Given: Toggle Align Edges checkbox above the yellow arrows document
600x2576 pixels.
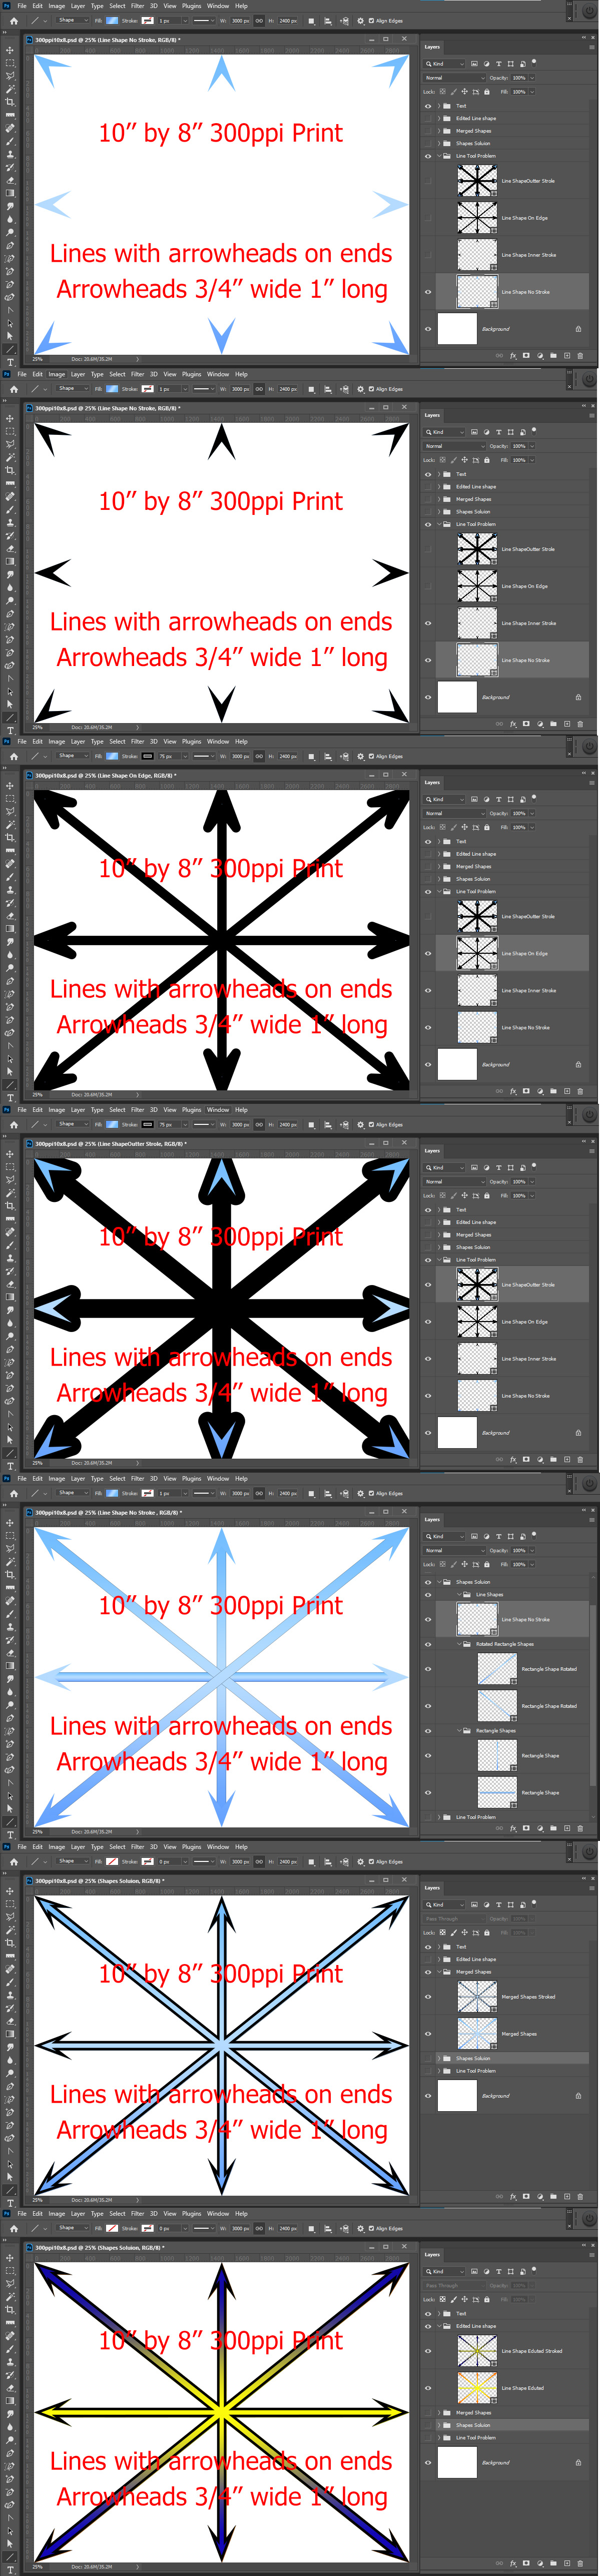Looking at the screenshot, I should pos(371,2228).
